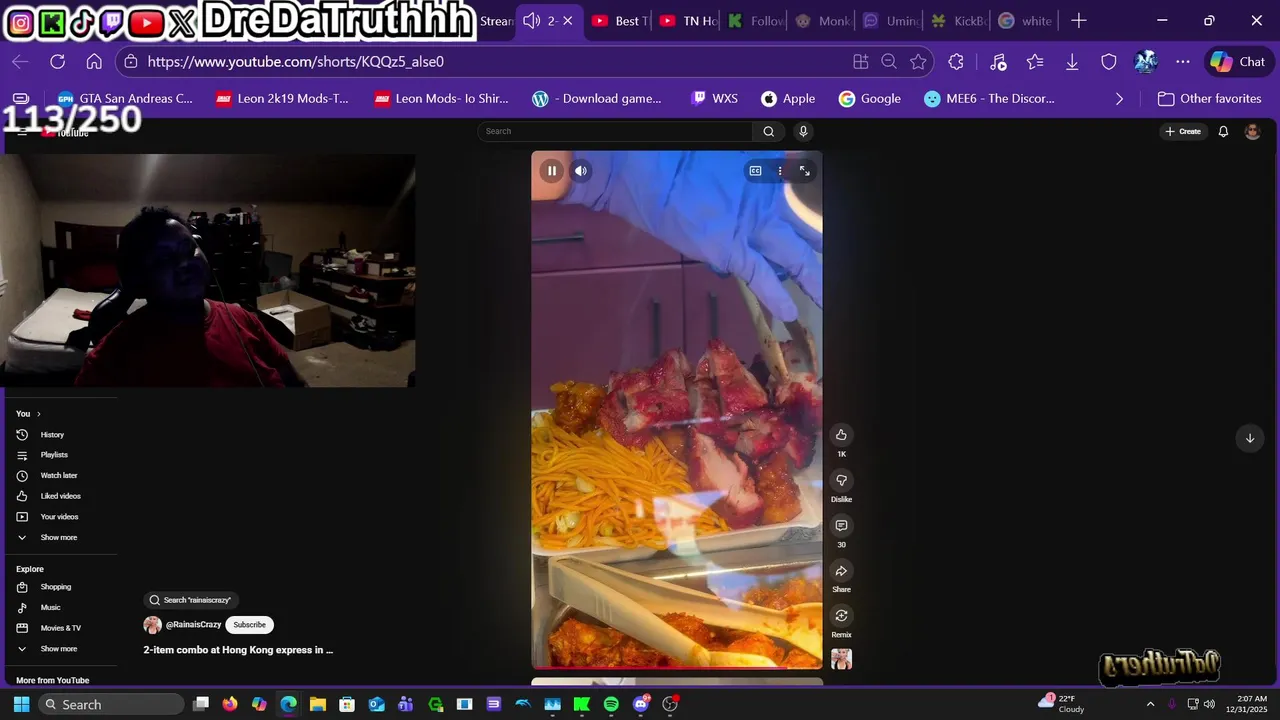This screenshot has width=1280, height=720.
Task: Click YouTube search magnifier button
Action: 768,131
